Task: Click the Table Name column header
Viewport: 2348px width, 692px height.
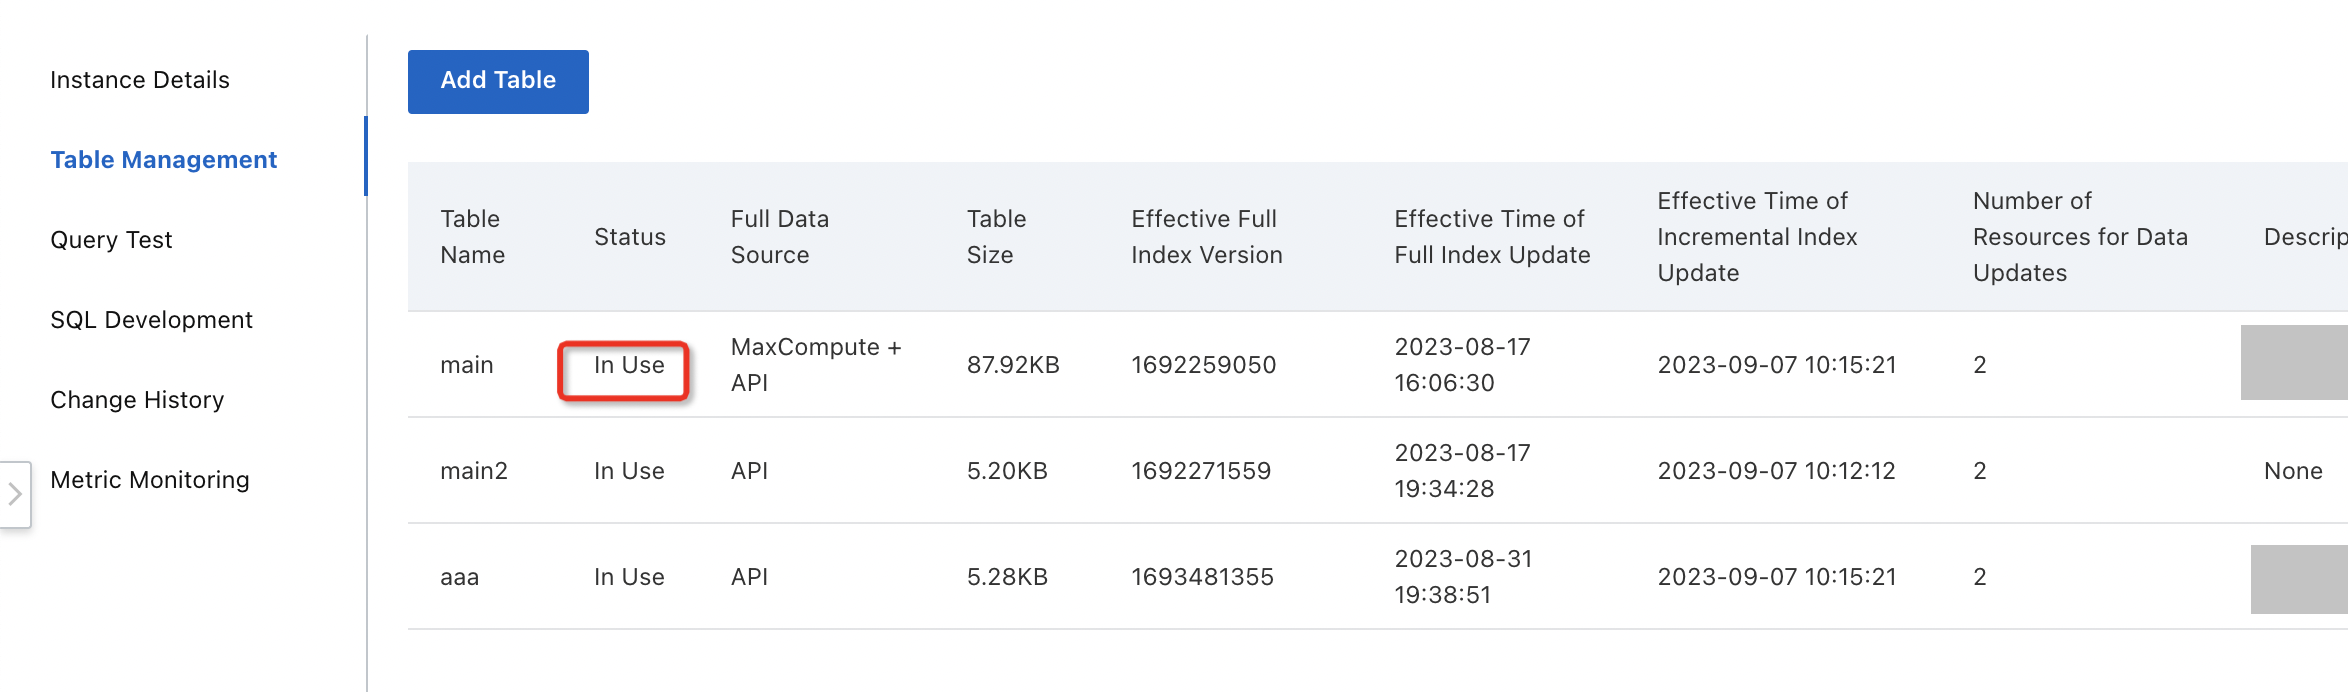Action: click(x=472, y=237)
